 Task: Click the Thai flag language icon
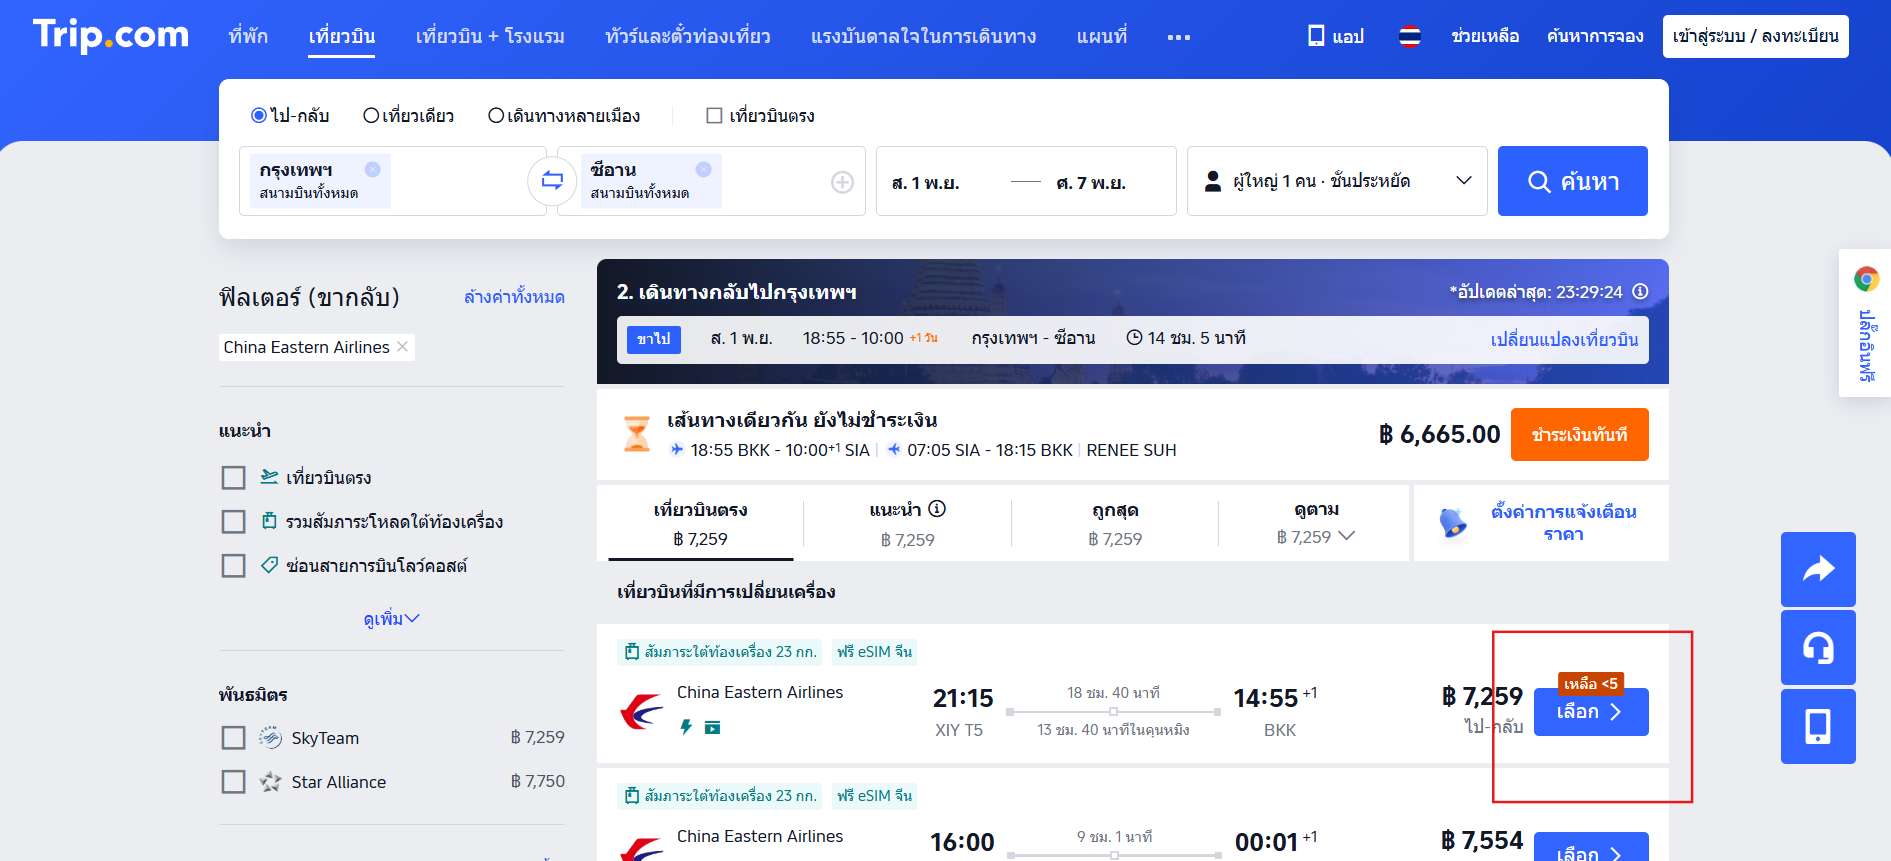(x=1409, y=37)
